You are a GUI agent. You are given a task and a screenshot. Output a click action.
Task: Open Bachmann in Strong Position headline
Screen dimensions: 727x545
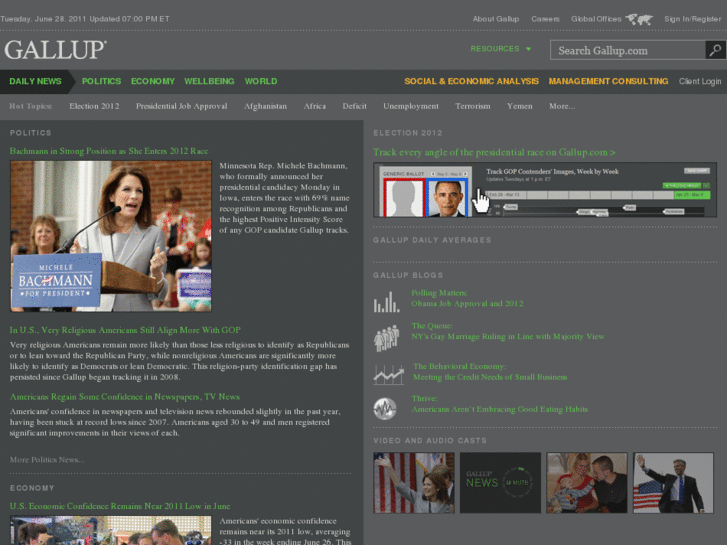click(x=109, y=151)
